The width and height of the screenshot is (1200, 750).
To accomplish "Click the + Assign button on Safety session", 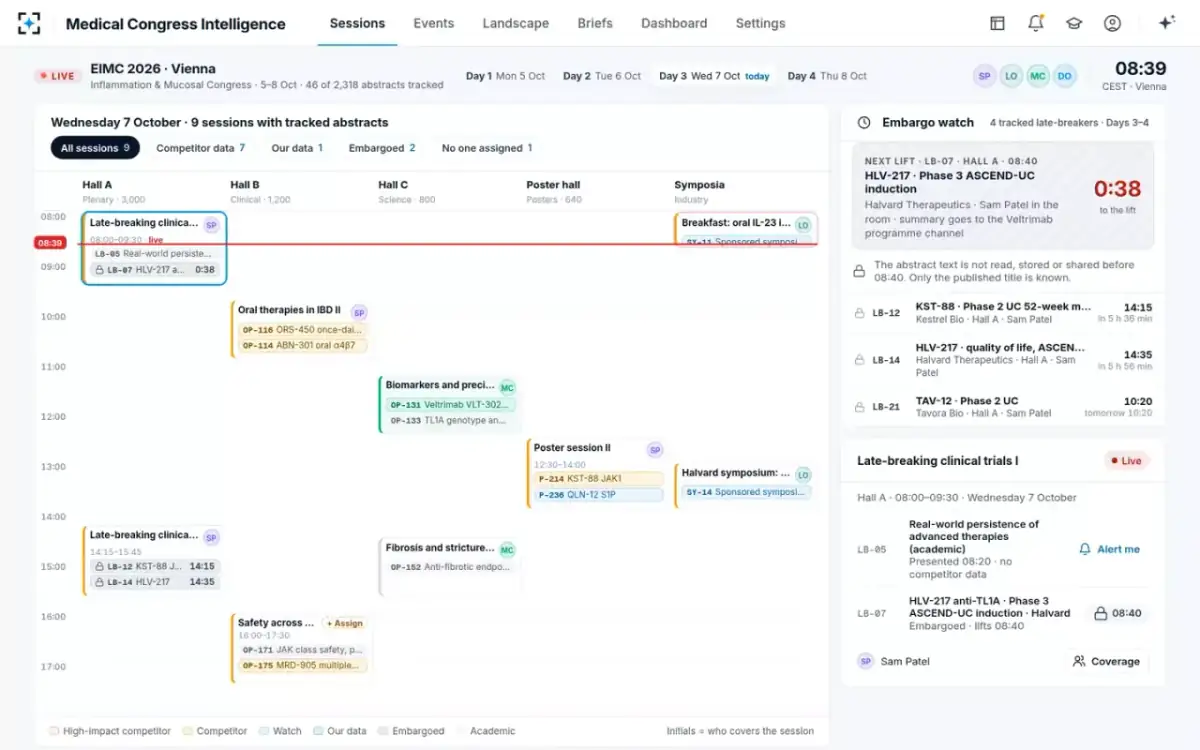I will (344, 623).
